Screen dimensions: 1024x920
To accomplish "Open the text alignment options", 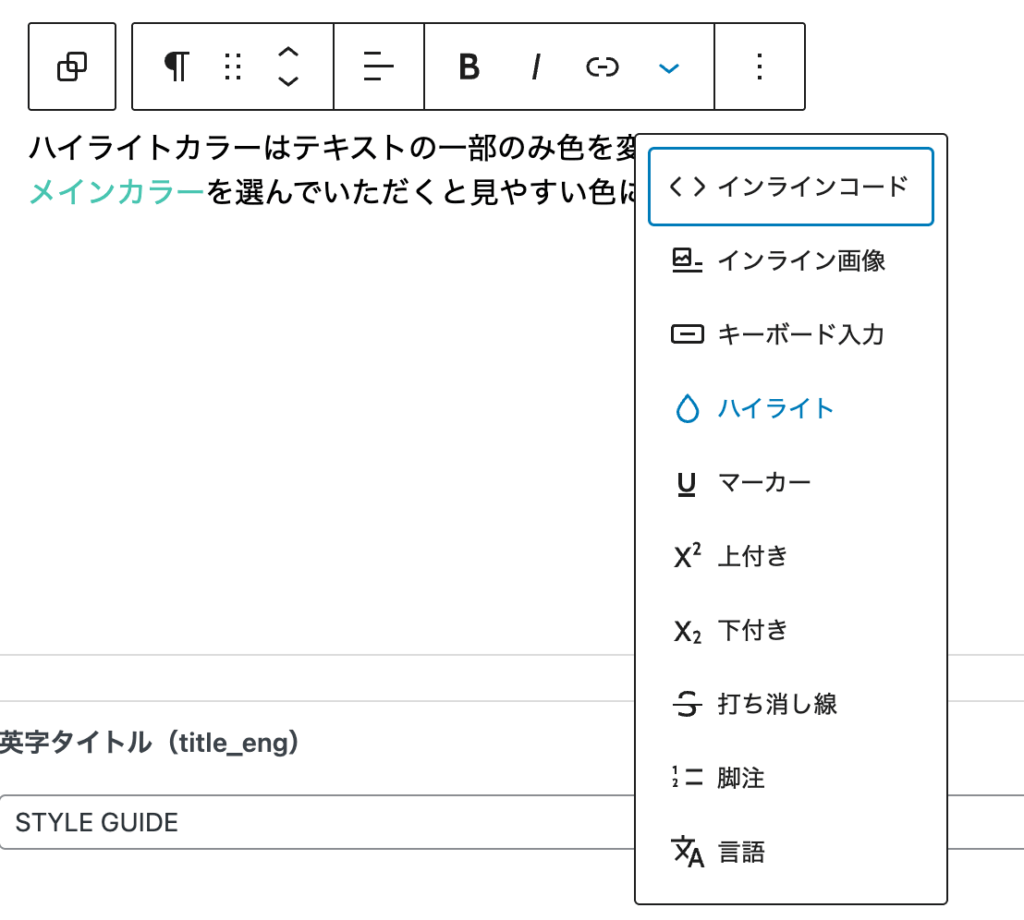I will pyautogui.click(x=379, y=67).
